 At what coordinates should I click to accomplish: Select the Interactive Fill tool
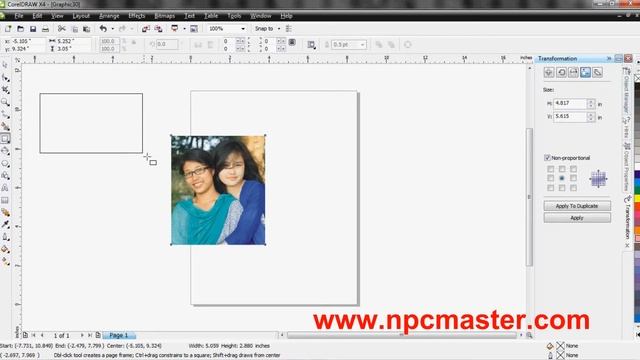point(5,261)
